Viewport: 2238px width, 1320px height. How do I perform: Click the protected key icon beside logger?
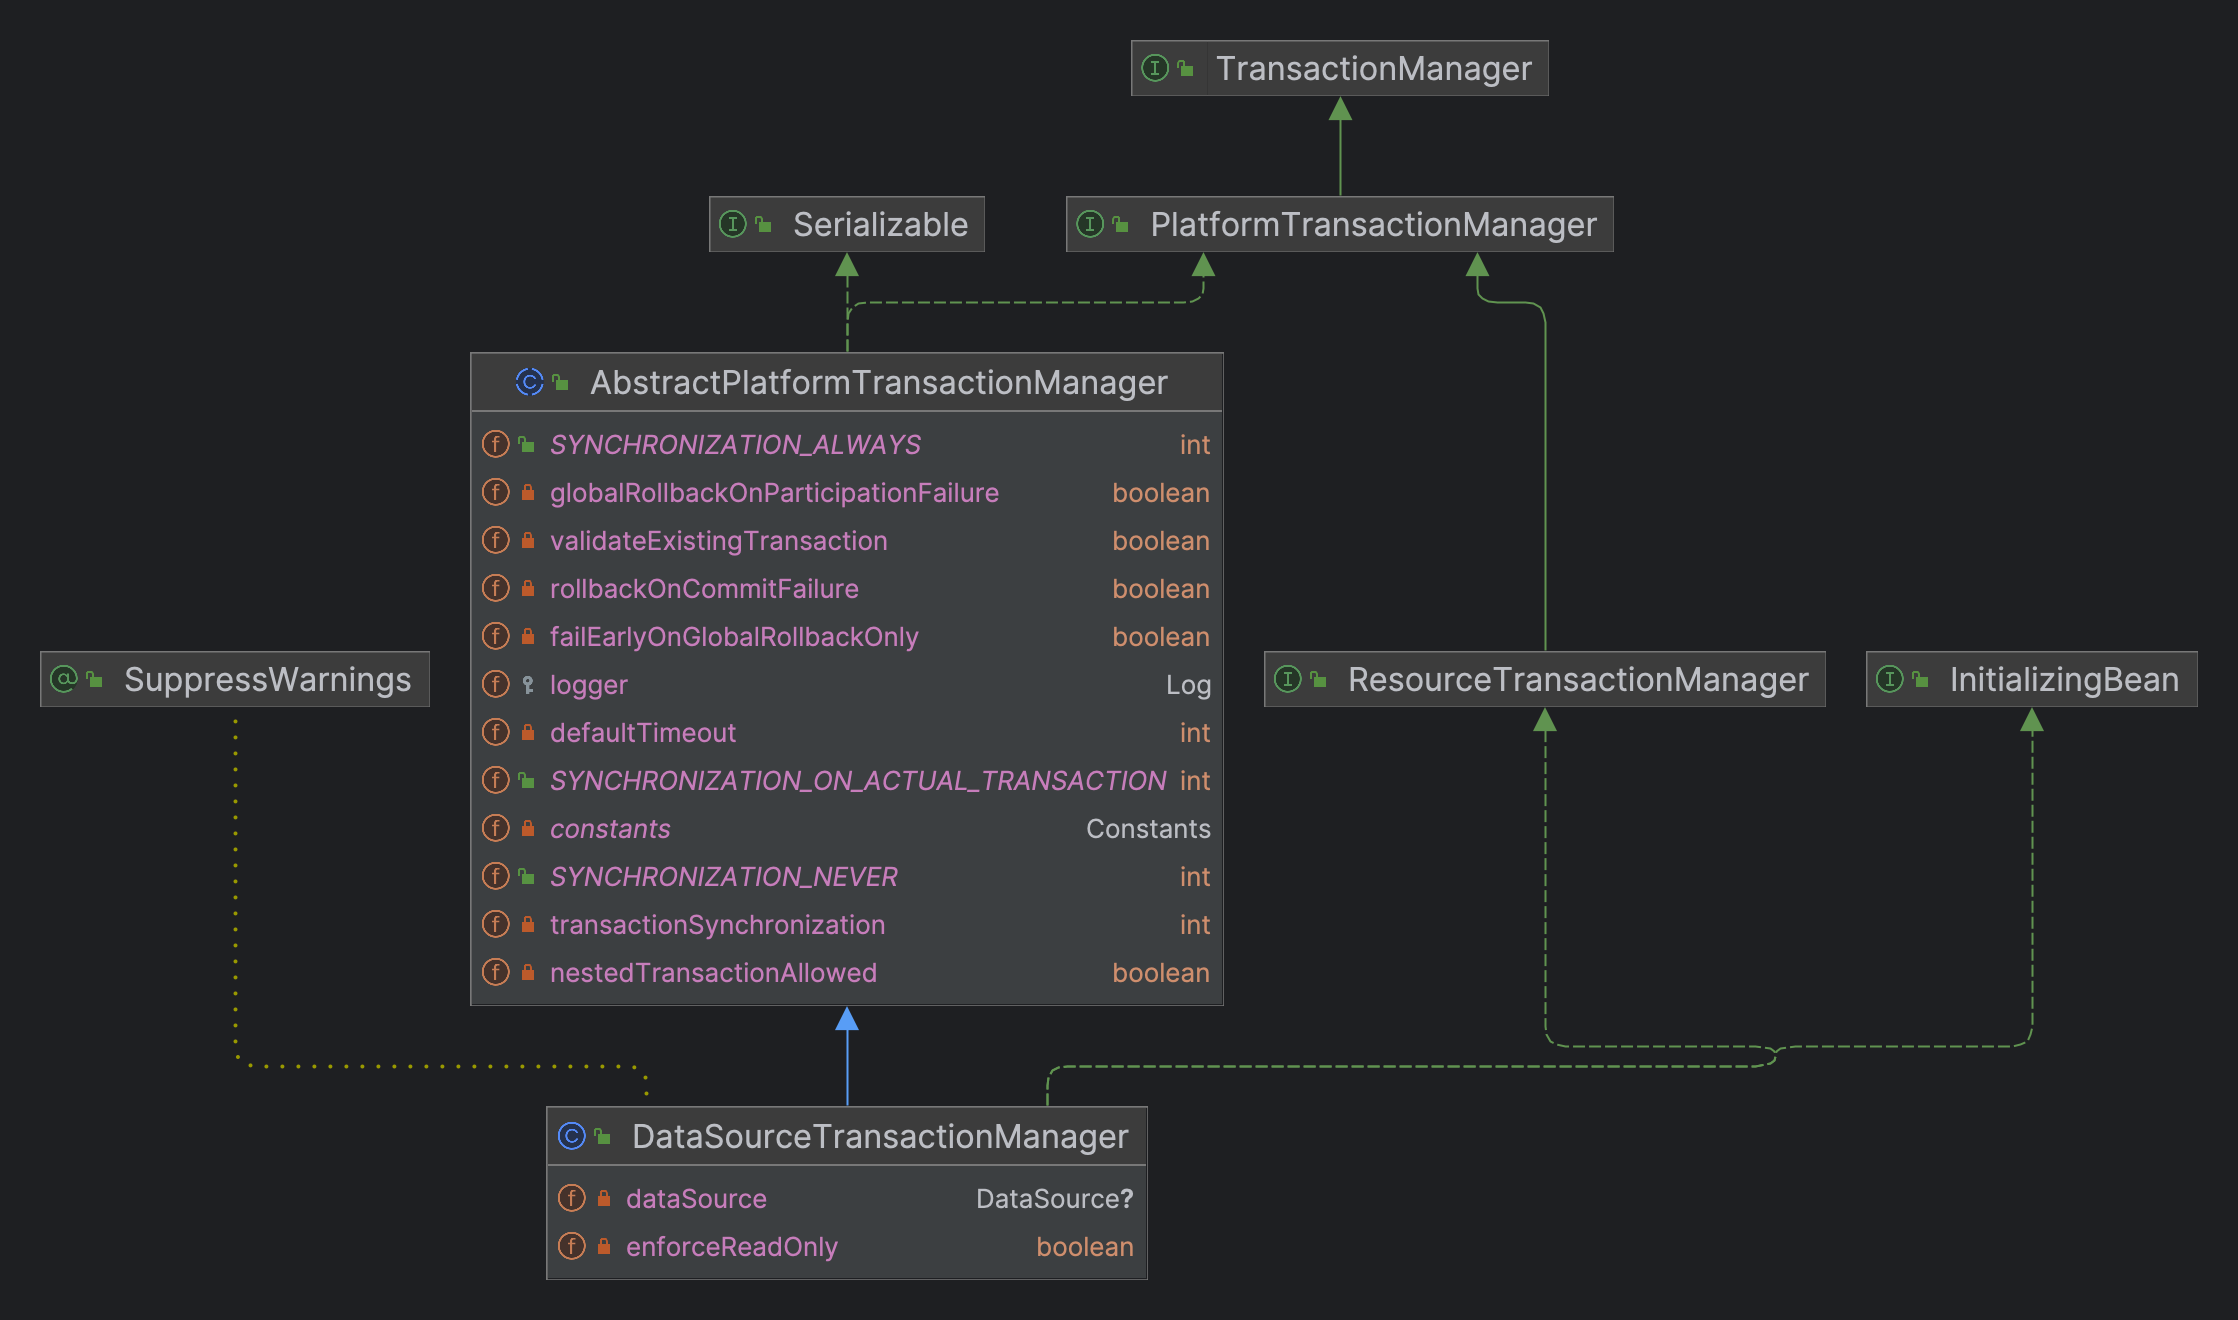click(x=528, y=685)
